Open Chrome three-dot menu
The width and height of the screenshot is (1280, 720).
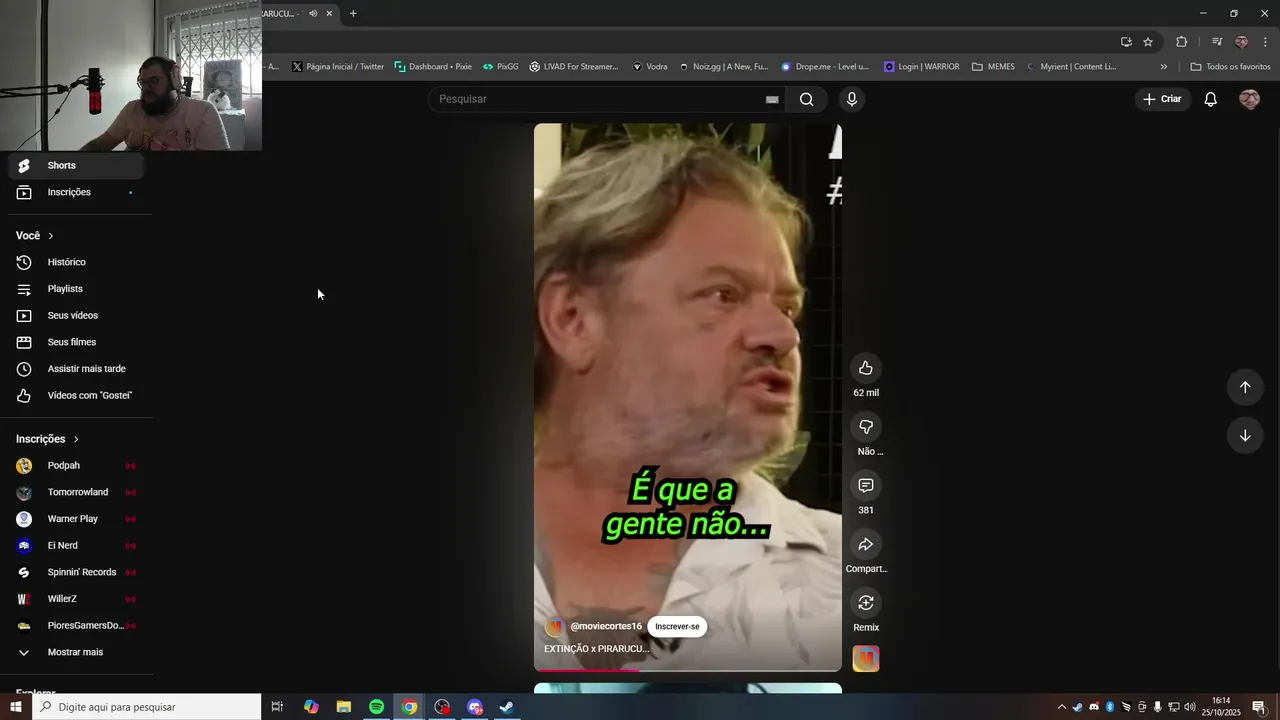point(1266,42)
